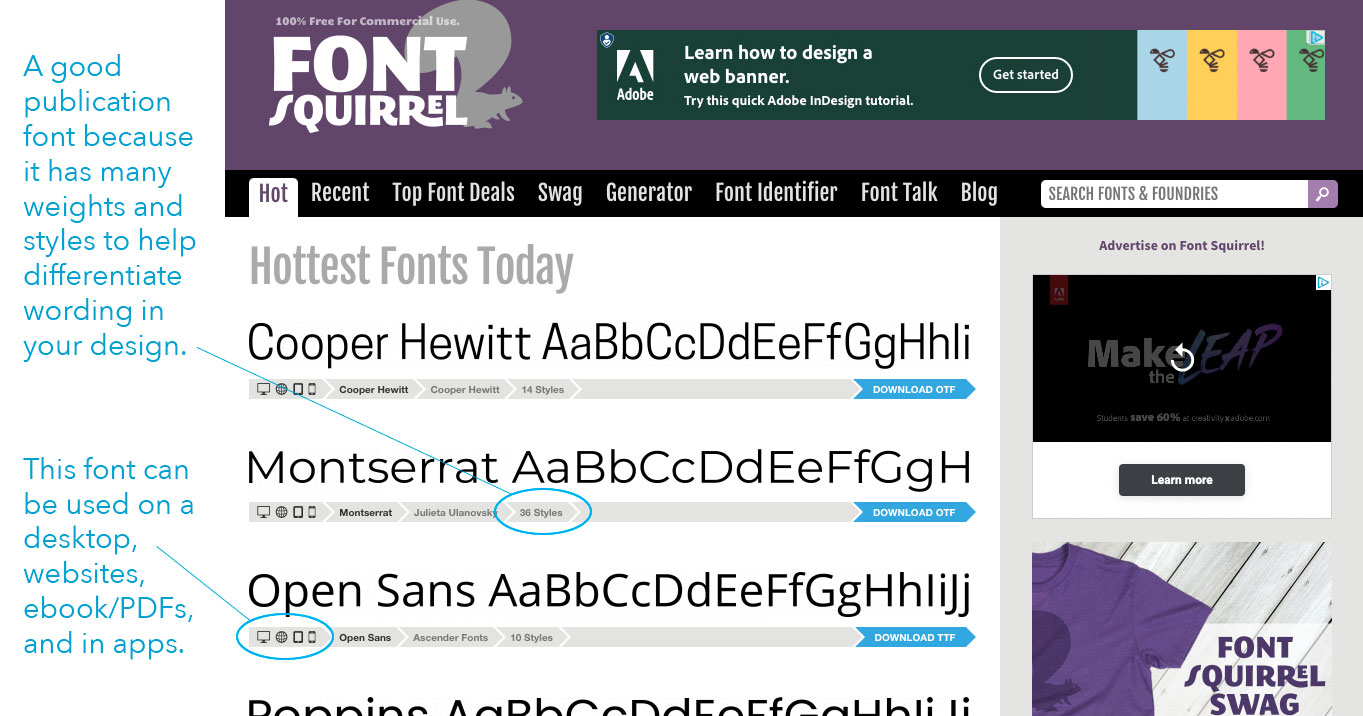Click the search magnifying glass icon
This screenshot has width=1363, height=716.
point(1322,194)
